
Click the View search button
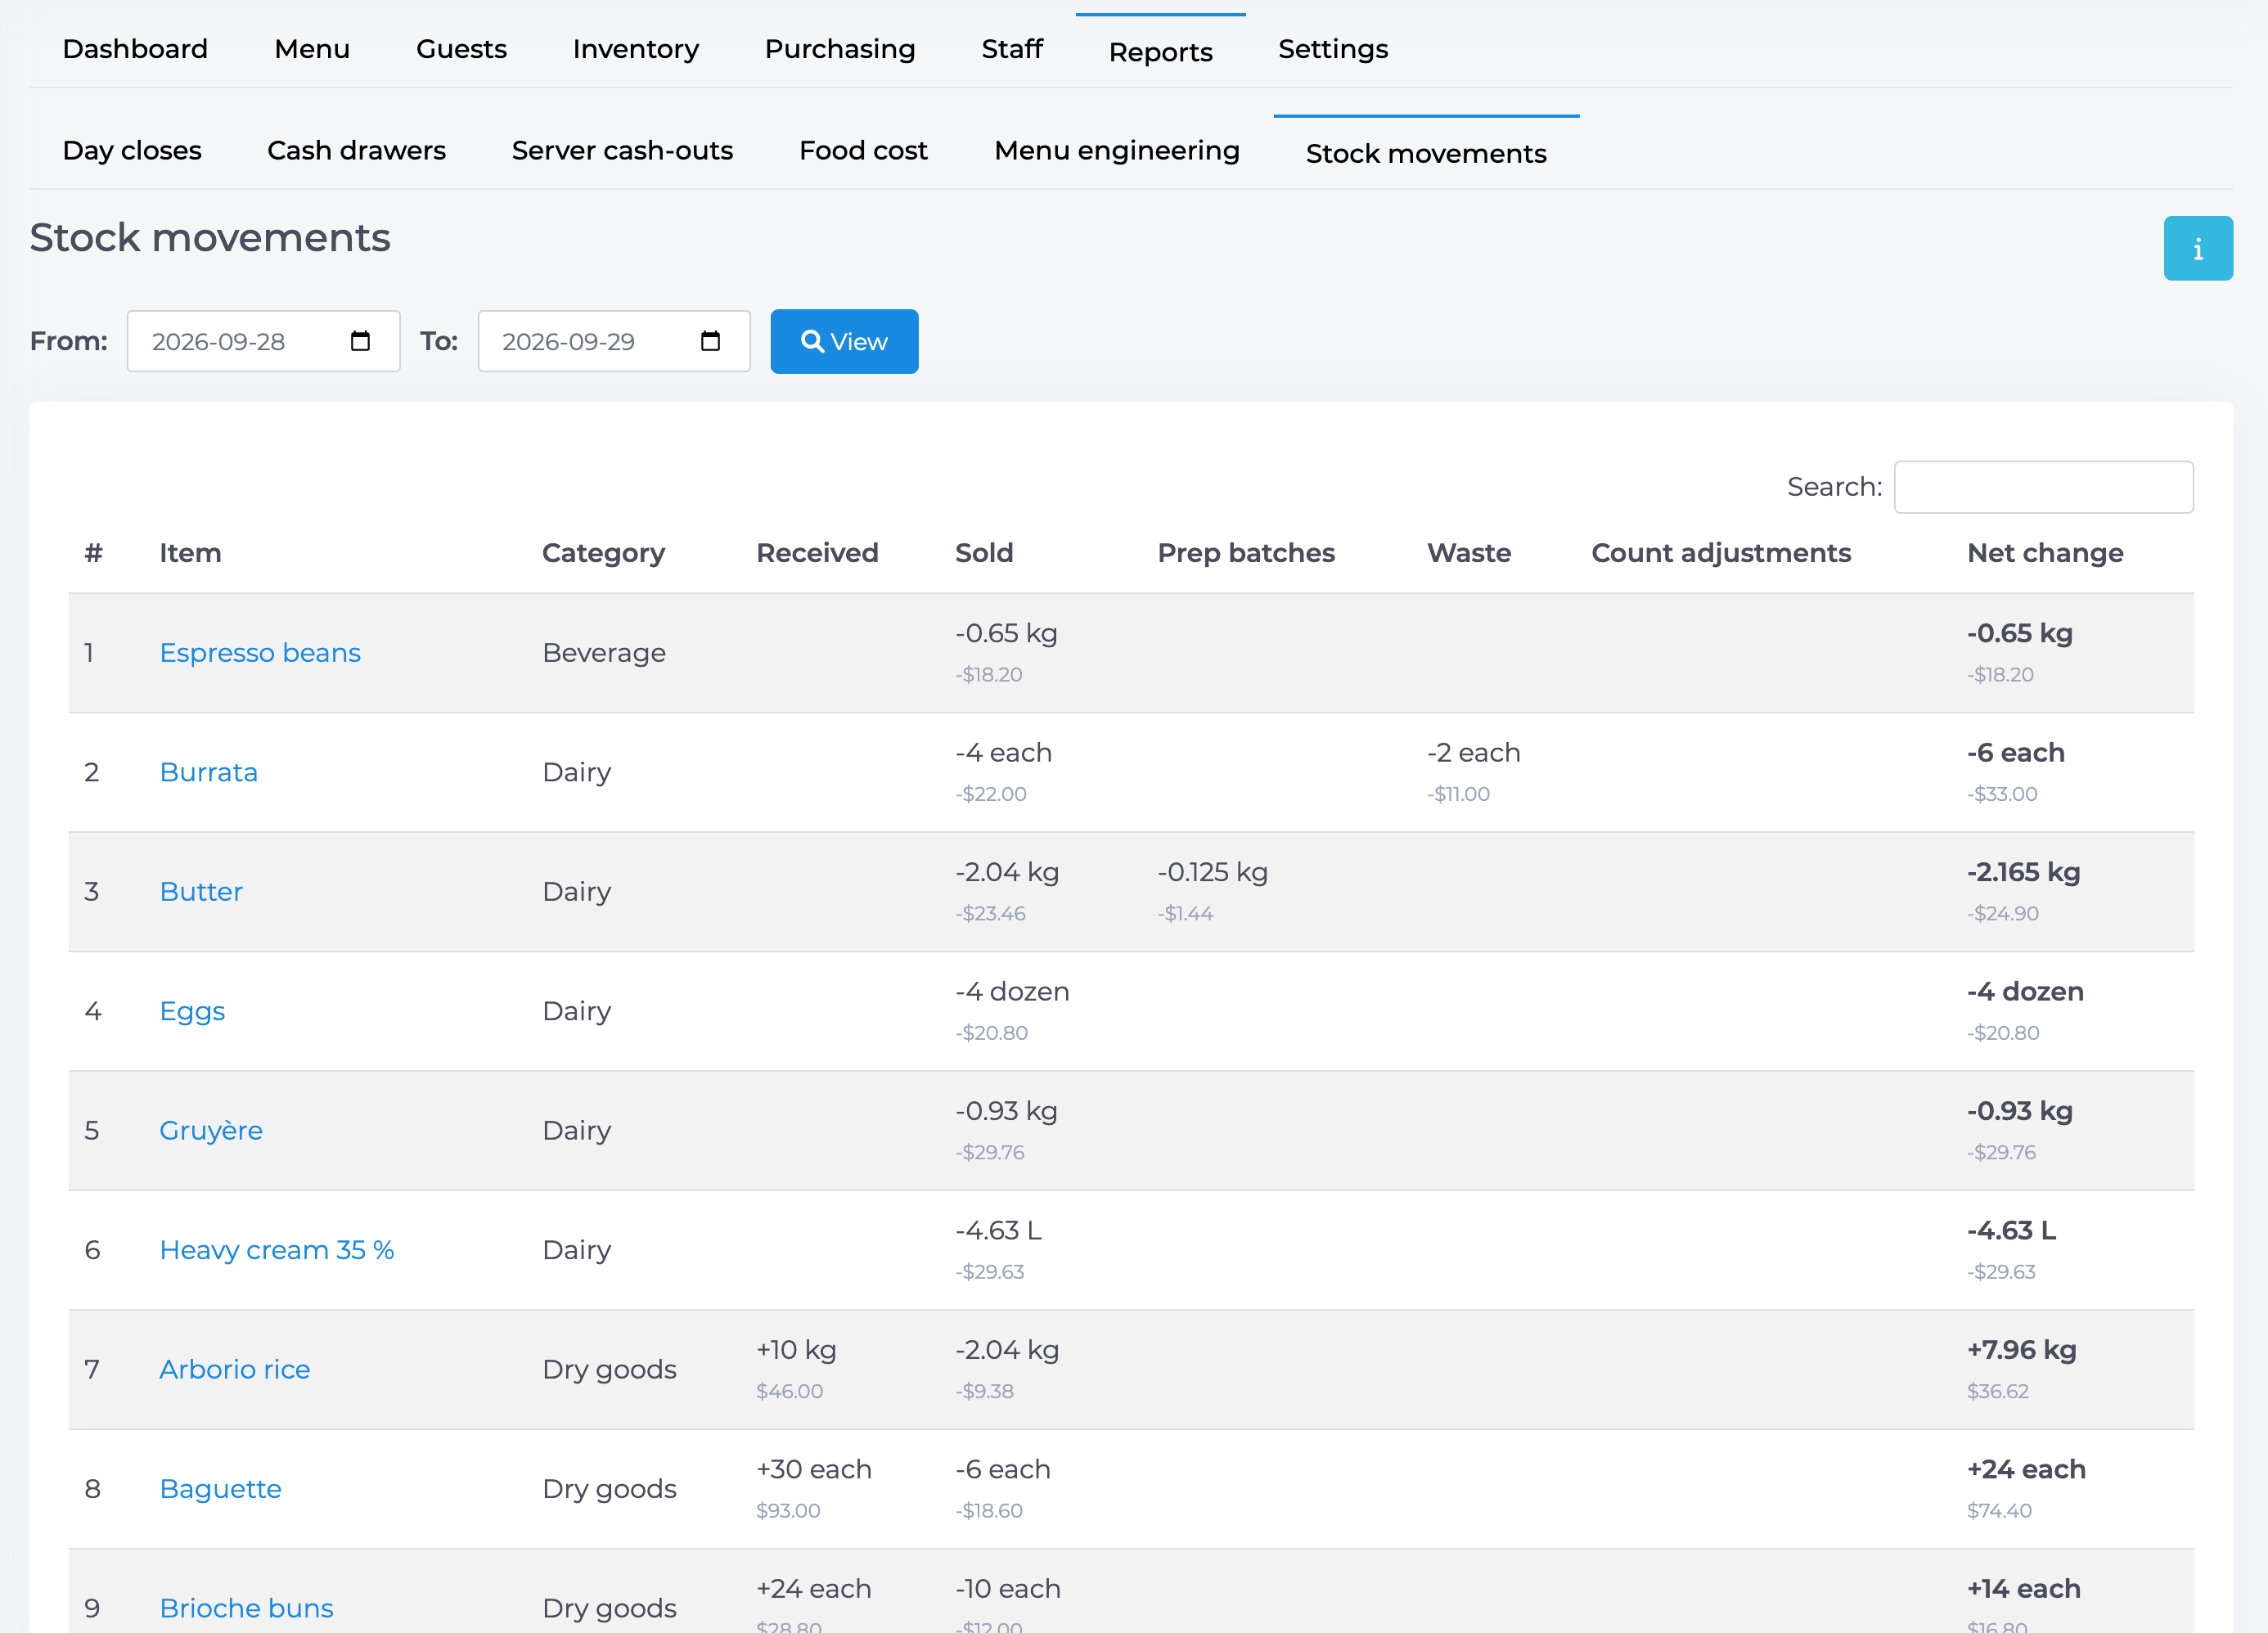coord(844,341)
